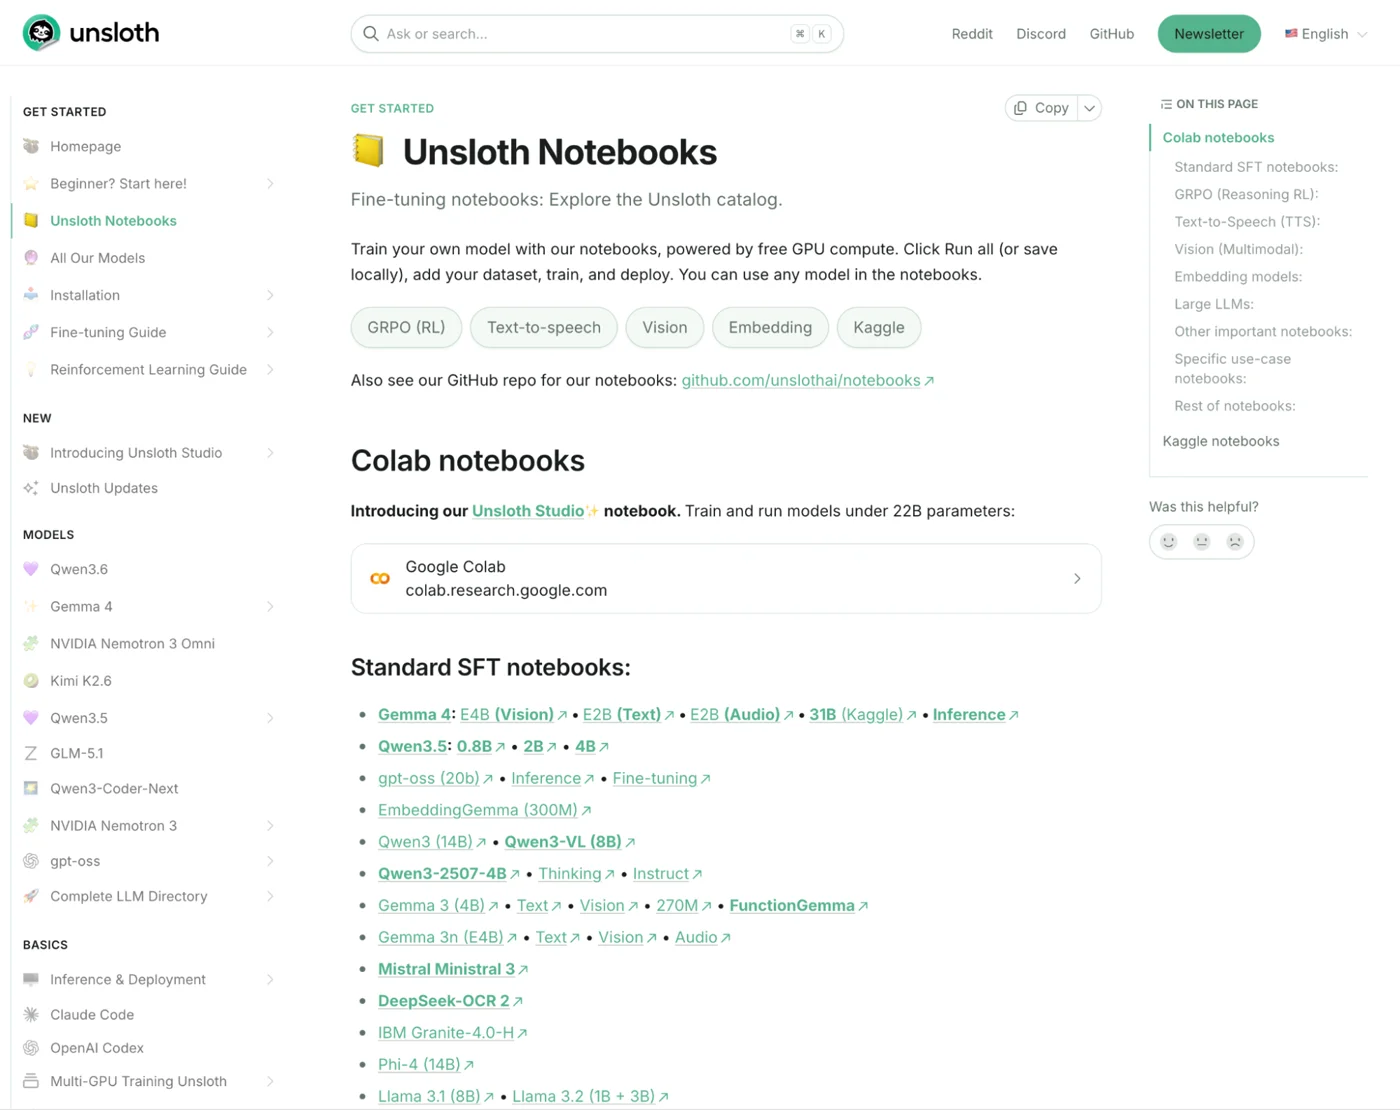Click the GLM-5.1 Z icon
The width and height of the screenshot is (1400, 1110).
coord(31,753)
